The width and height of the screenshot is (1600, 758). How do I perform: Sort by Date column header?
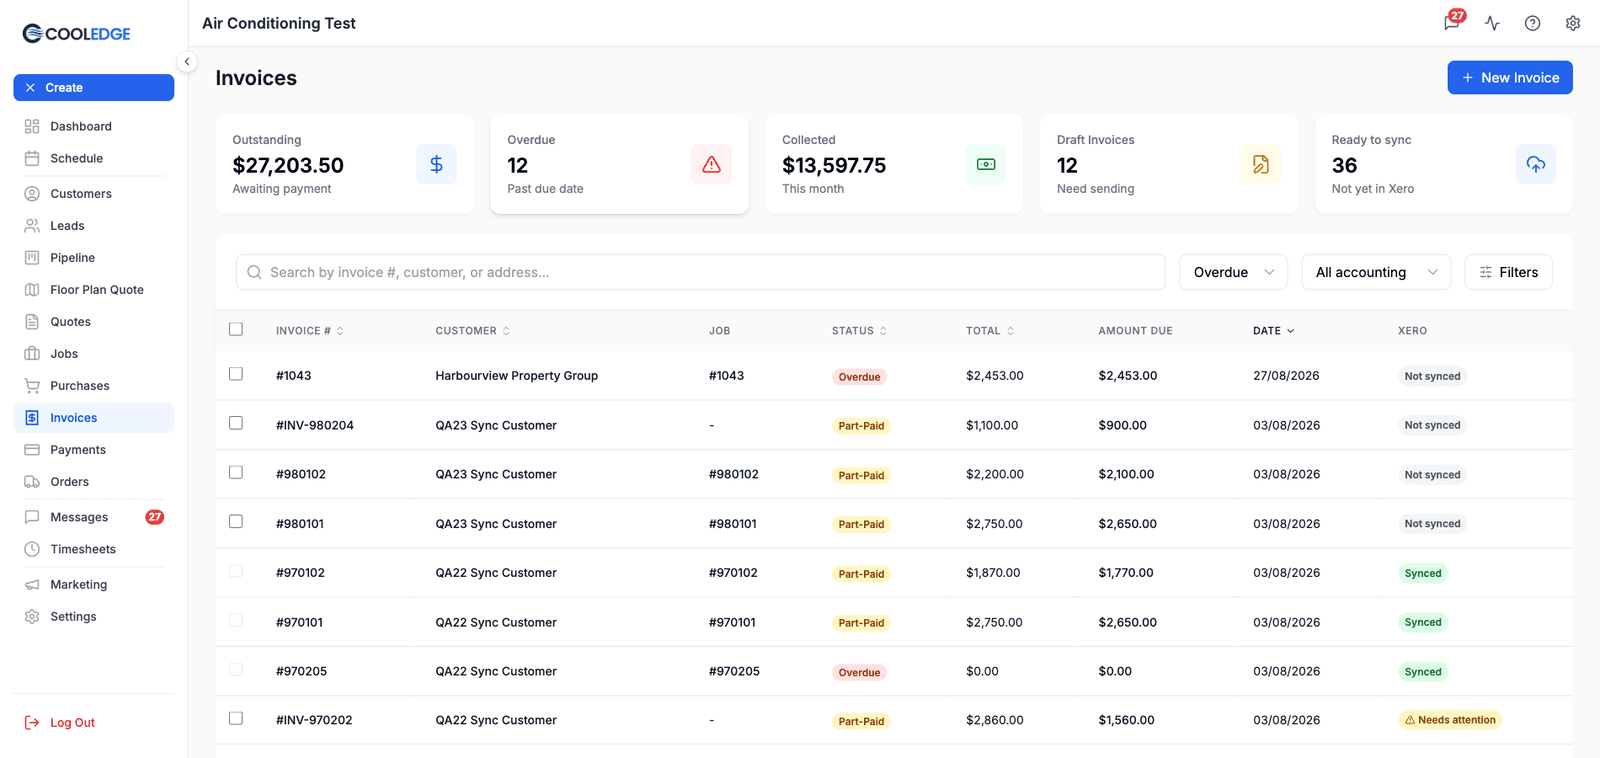coord(1274,331)
